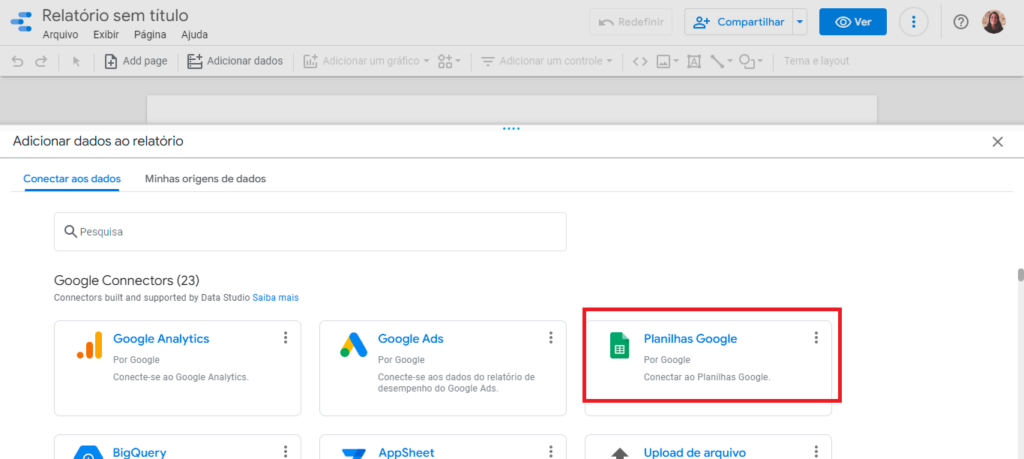
Task: Select the AppSheet connector
Action: (x=443, y=447)
